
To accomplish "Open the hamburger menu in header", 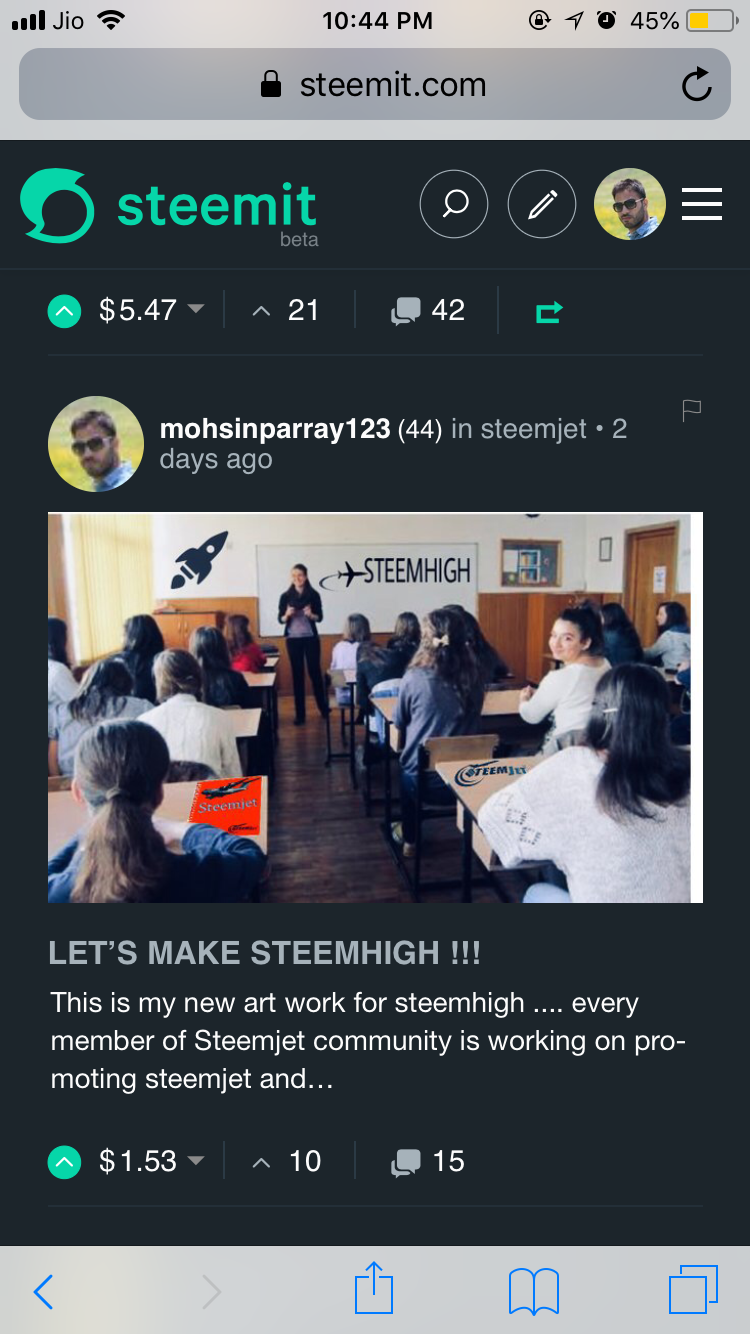I will click(x=702, y=204).
